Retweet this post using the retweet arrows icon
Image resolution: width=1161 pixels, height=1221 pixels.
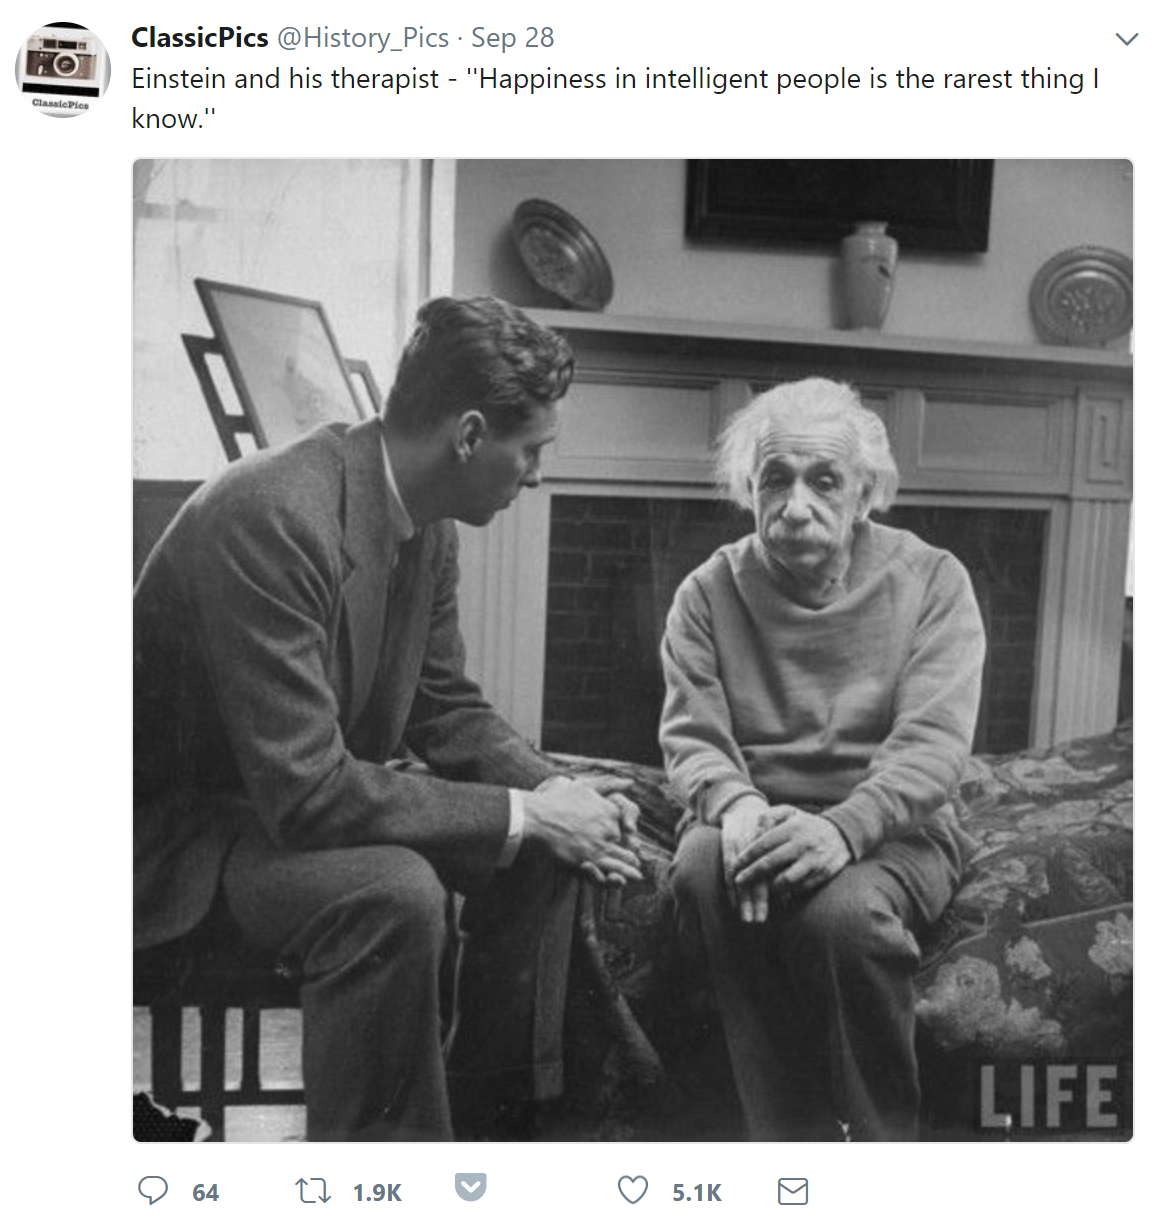[x=313, y=1190]
